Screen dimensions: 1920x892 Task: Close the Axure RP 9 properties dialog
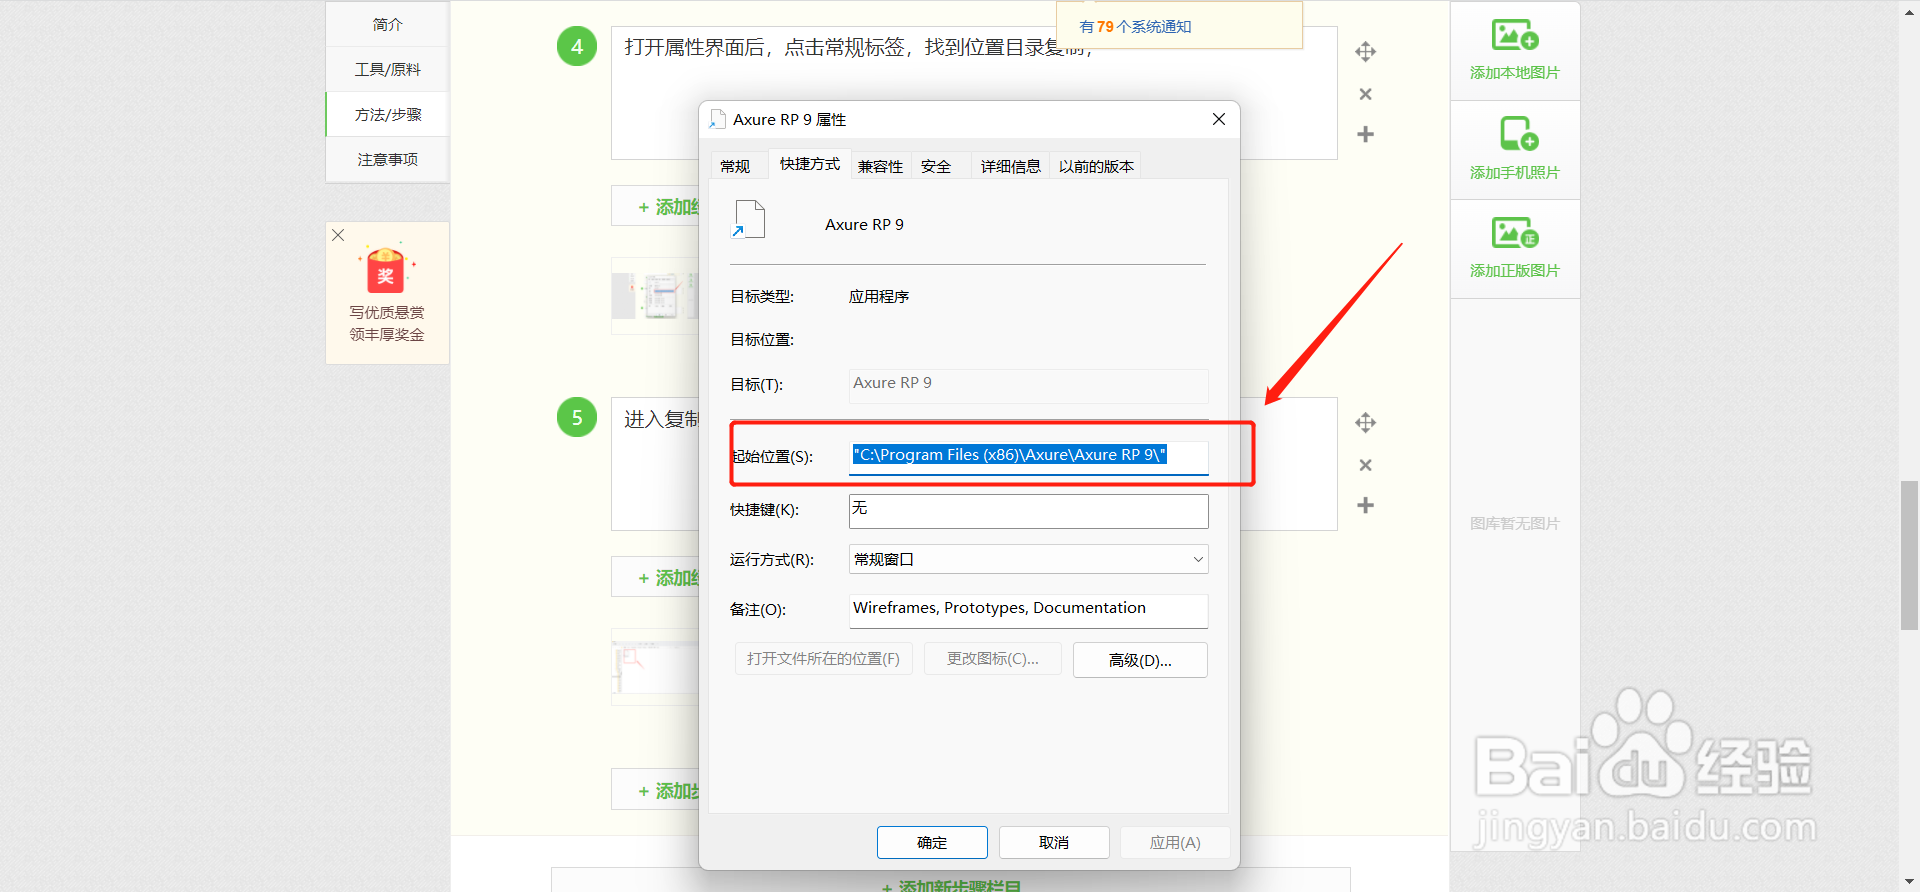coord(1218,119)
